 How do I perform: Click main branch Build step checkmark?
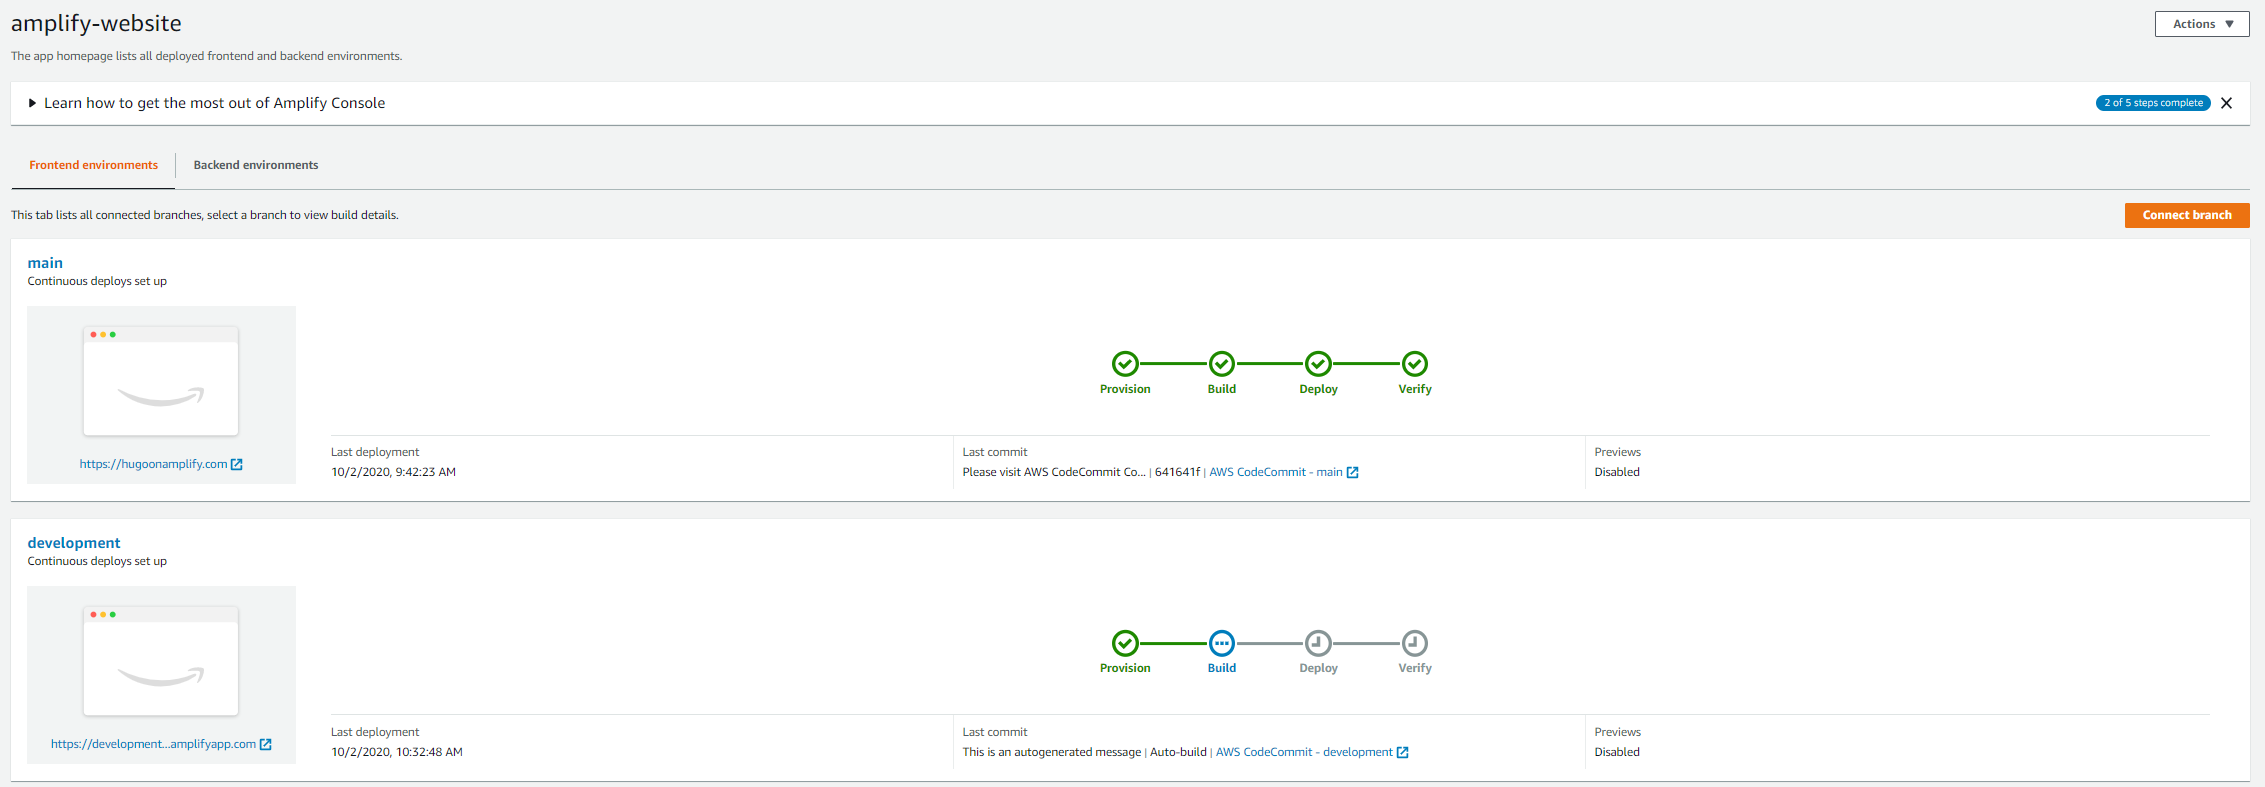pos(1222,363)
